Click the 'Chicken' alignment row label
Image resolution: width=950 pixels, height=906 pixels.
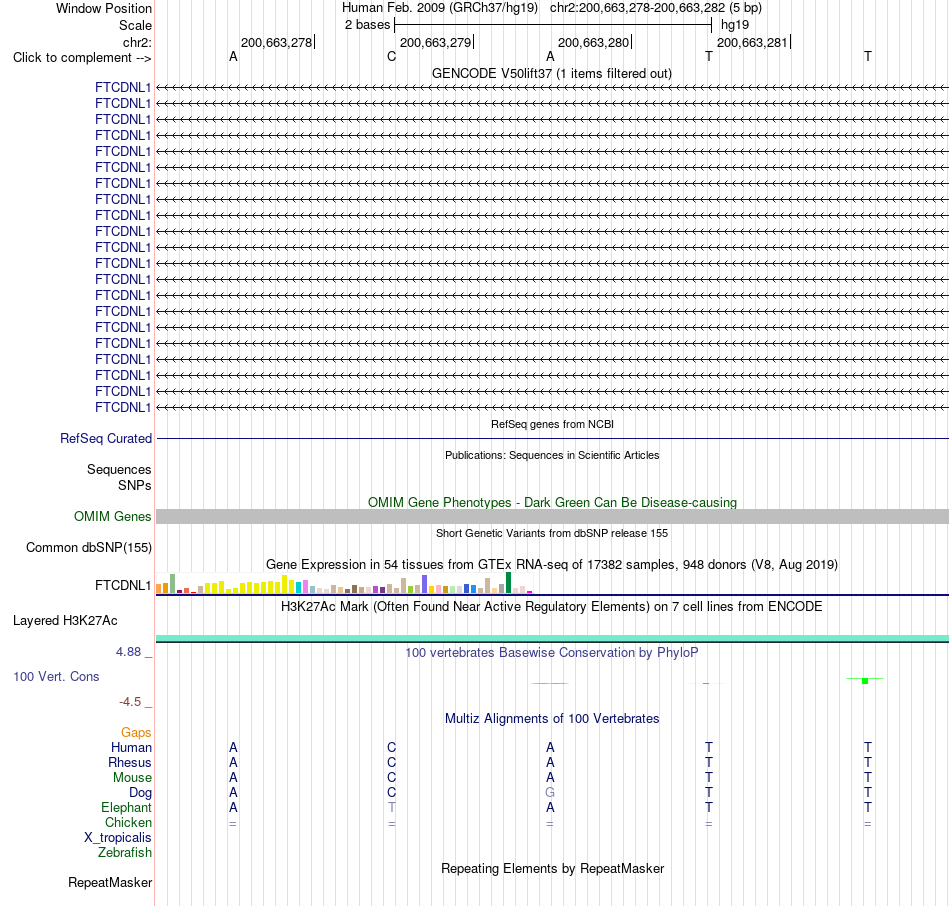tap(128, 822)
